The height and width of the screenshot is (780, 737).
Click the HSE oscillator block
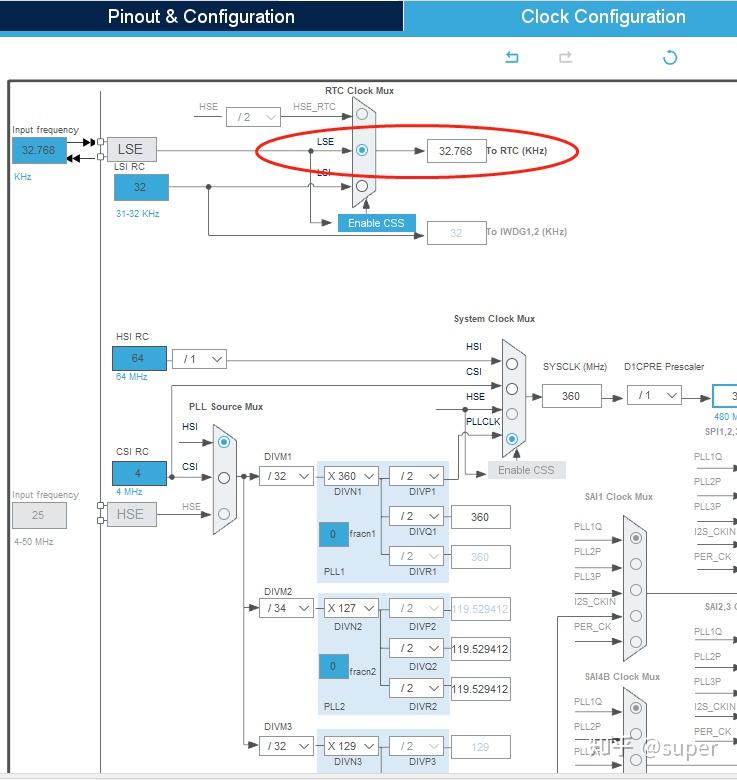132,514
